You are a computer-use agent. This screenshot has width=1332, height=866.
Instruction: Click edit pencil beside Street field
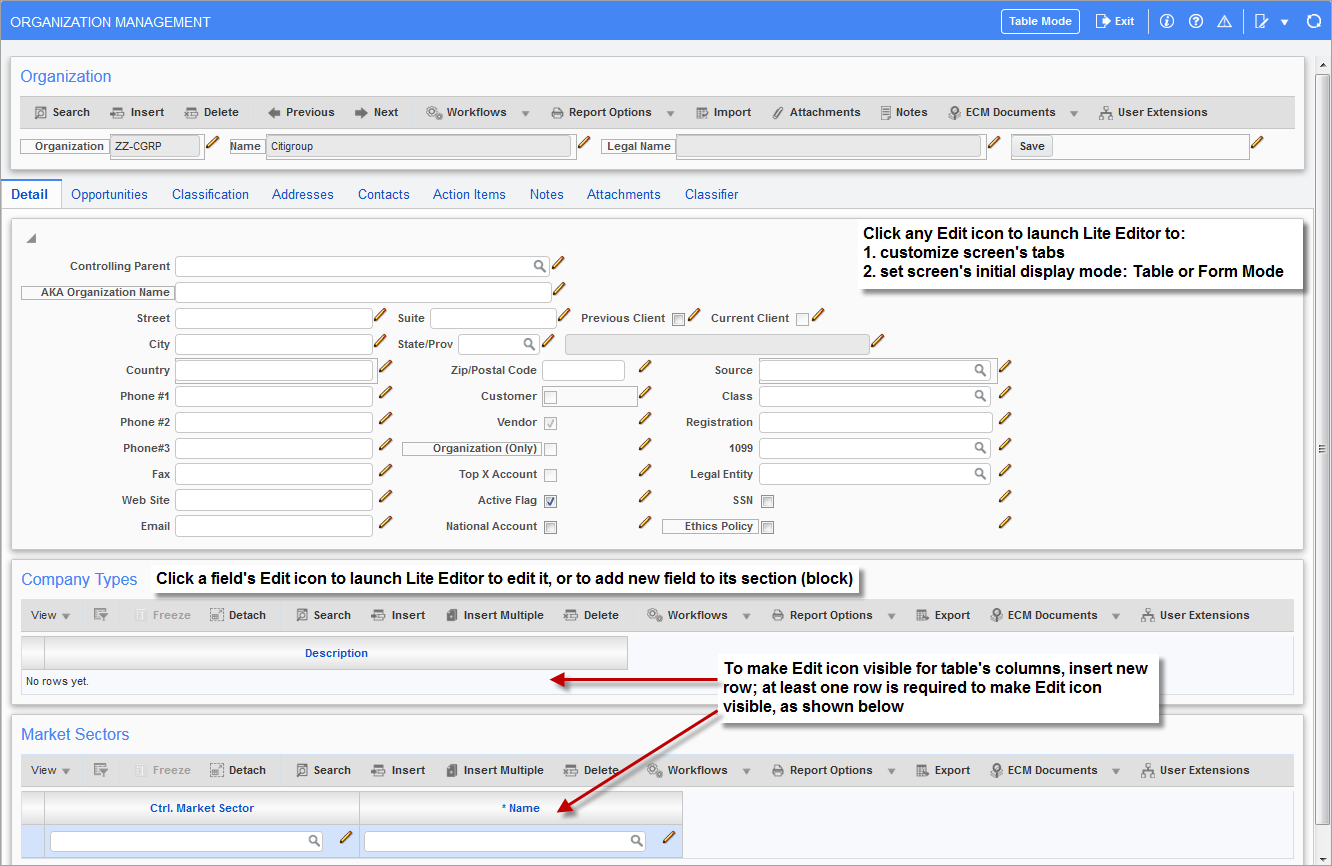tap(380, 315)
